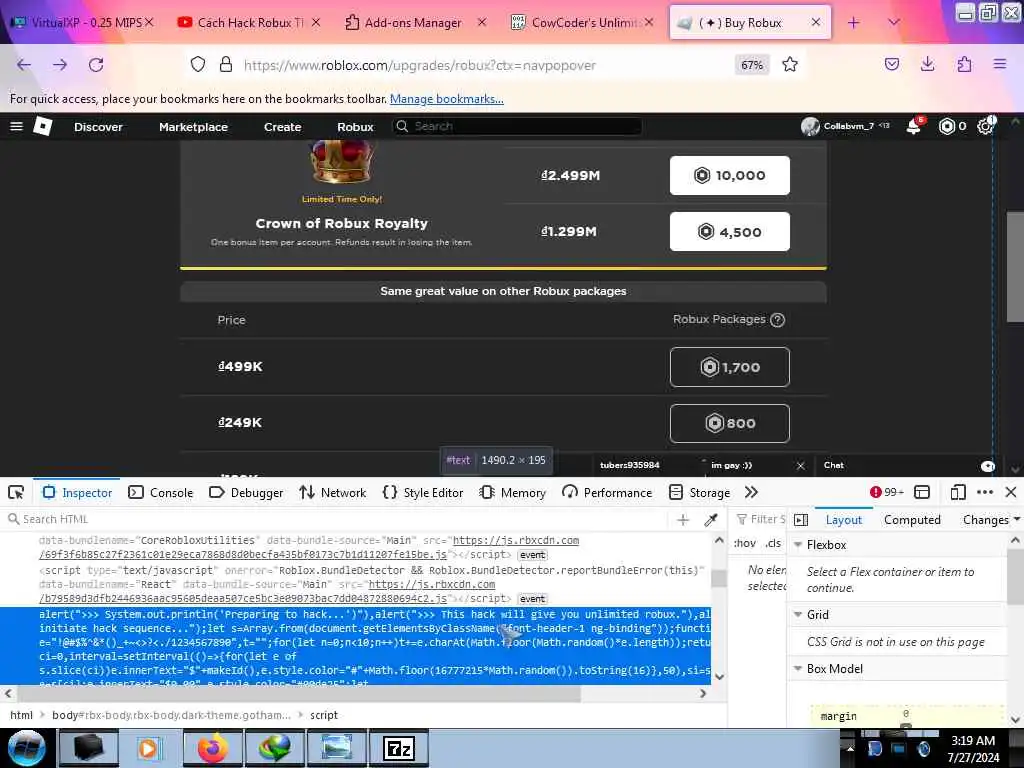1024x768 pixels.
Task: Collapse the Box Model section
Action: point(797,668)
